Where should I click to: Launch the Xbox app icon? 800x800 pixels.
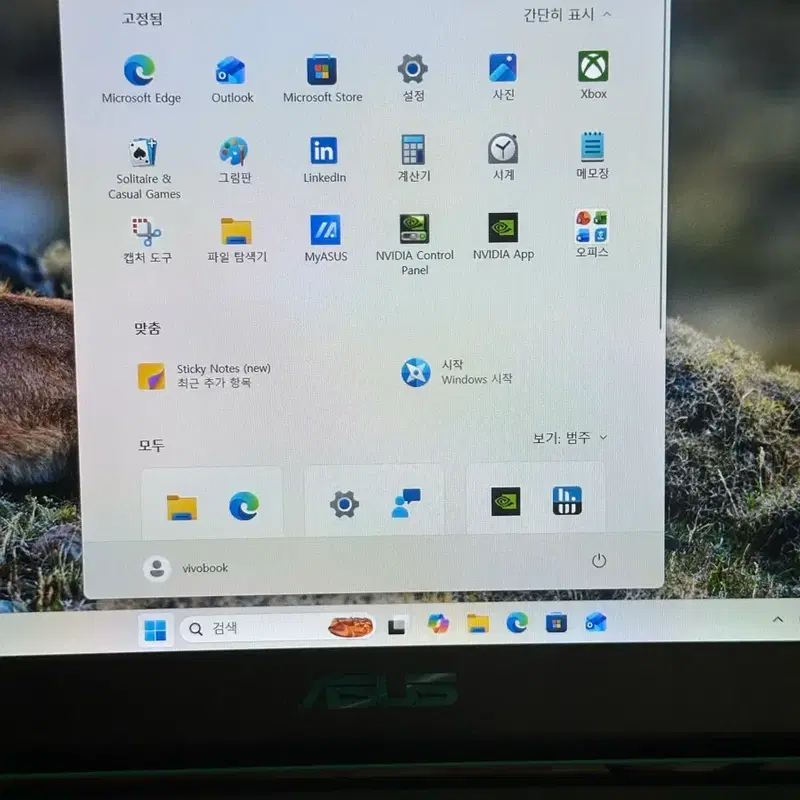pyautogui.click(x=593, y=74)
